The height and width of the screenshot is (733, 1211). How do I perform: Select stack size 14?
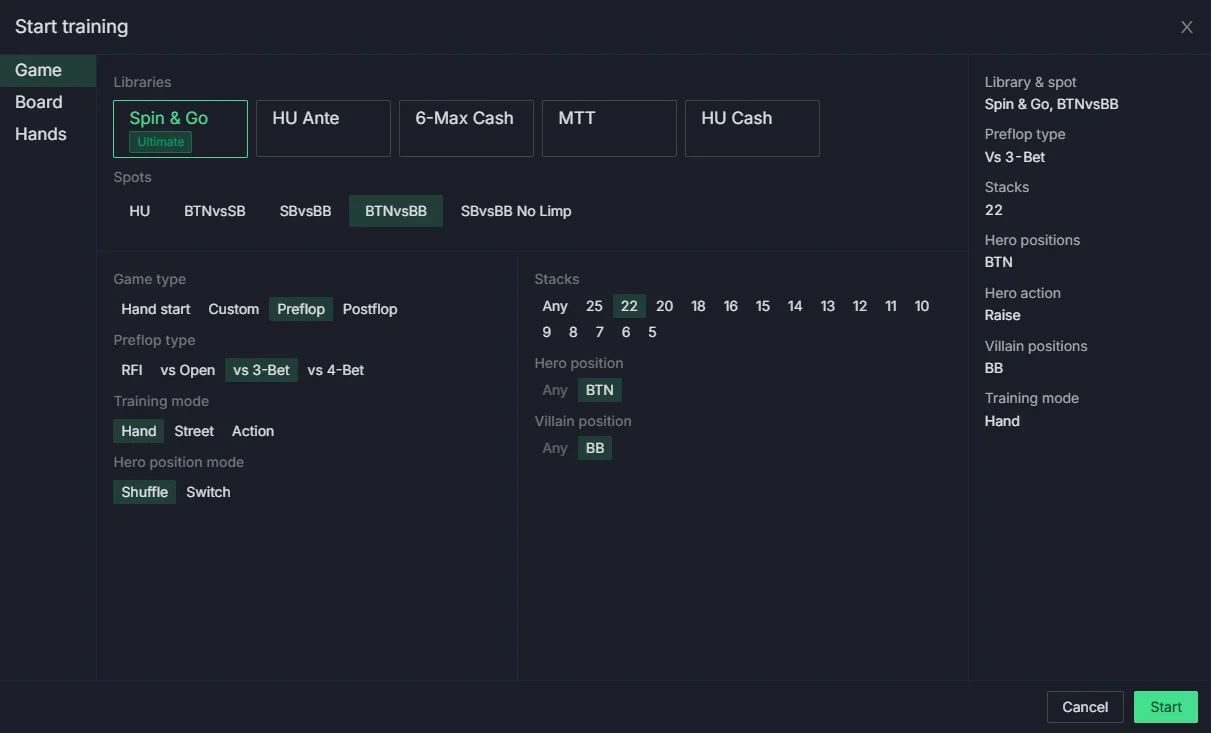tap(795, 306)
